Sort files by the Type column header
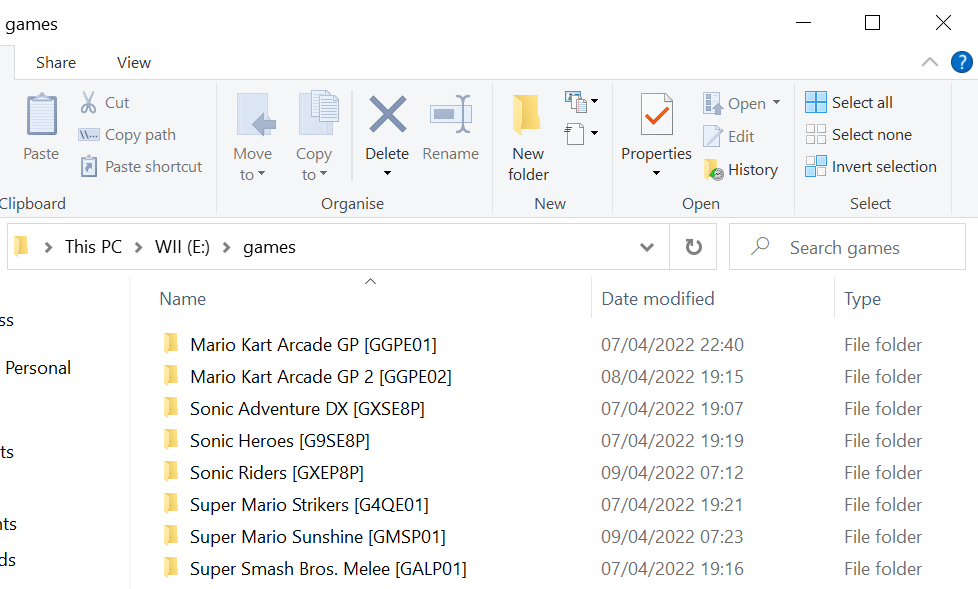This screenshot has height=589, width=978. (862, 299)
